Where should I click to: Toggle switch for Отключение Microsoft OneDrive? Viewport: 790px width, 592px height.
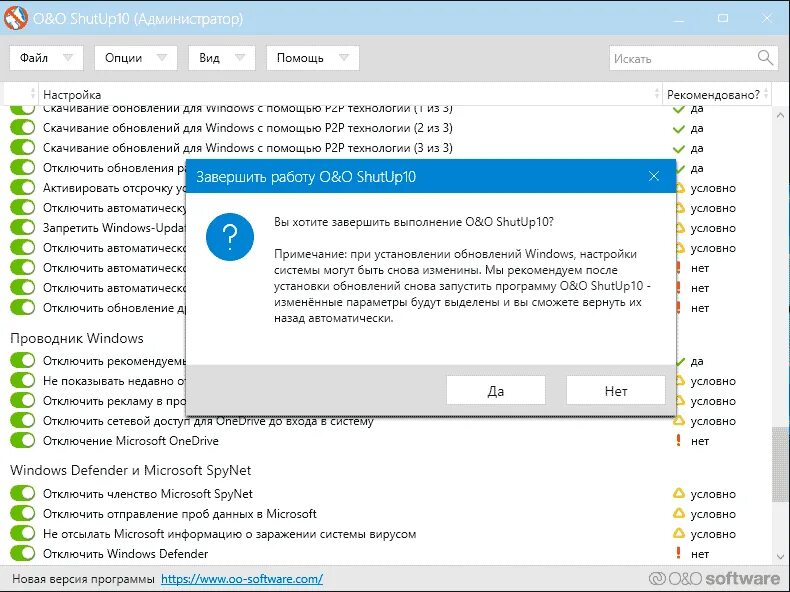[x=22, y=440]
